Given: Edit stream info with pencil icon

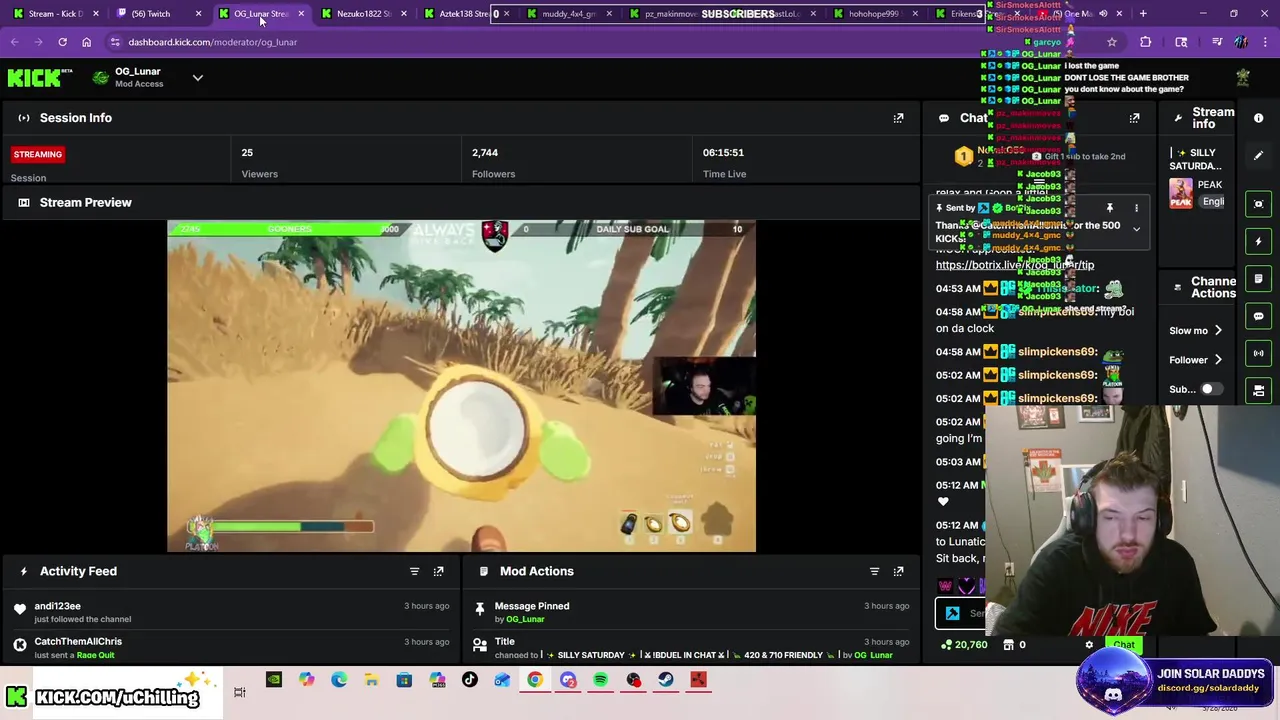Looking at the screenshot, I should click(1258, 155).
